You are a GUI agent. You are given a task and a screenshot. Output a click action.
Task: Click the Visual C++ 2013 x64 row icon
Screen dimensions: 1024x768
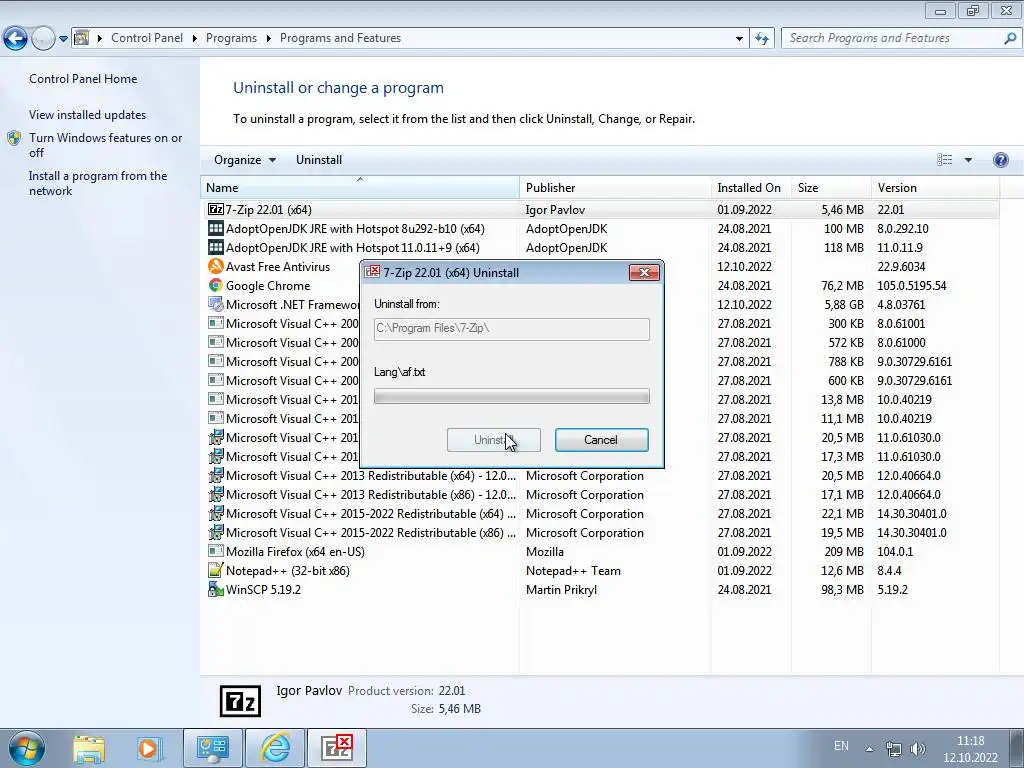(x=216, y=475)
